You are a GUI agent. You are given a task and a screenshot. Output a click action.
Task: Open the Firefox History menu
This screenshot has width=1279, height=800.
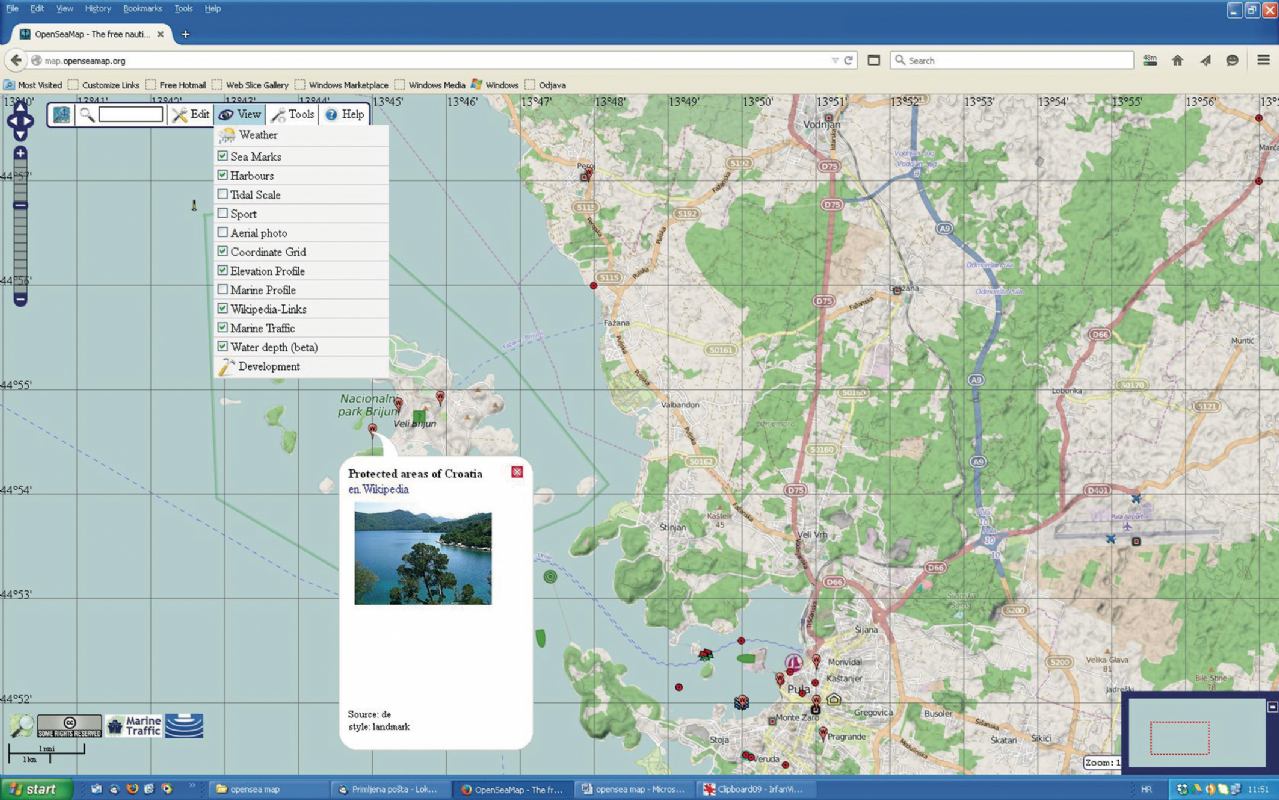98,8
